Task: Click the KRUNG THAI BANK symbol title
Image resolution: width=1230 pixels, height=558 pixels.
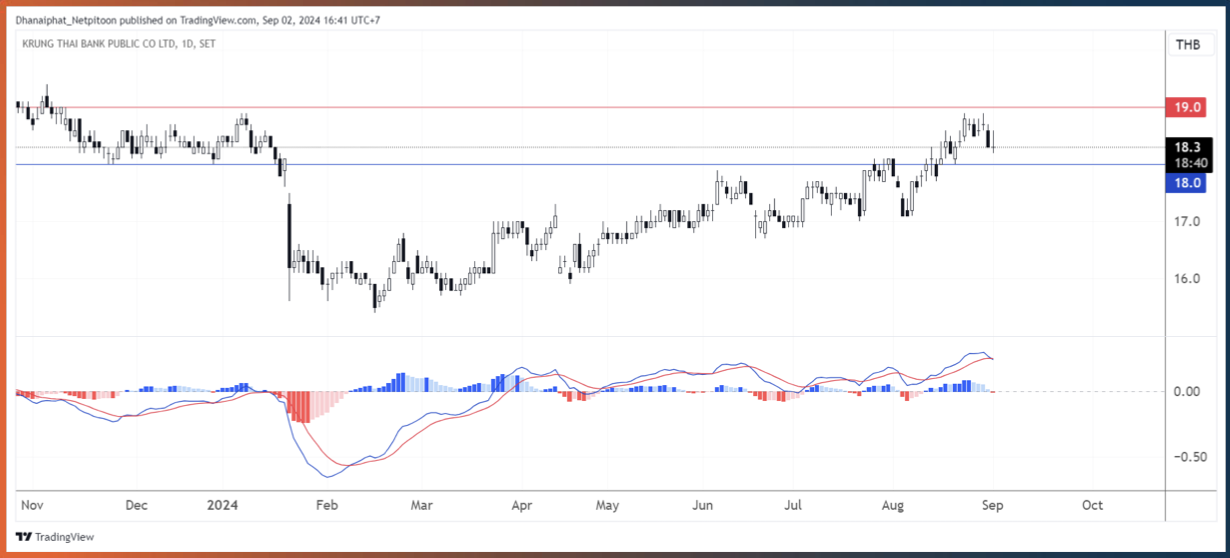Action: [118, 44]
